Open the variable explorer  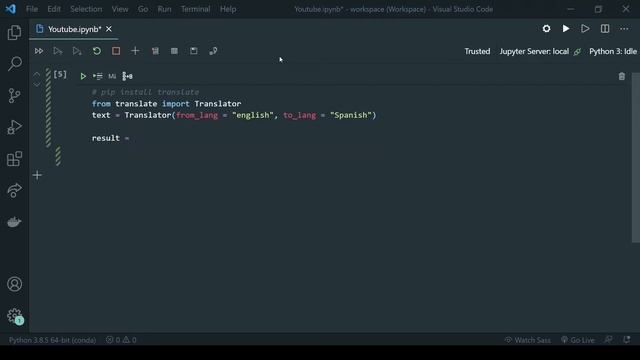pos(174,51)
